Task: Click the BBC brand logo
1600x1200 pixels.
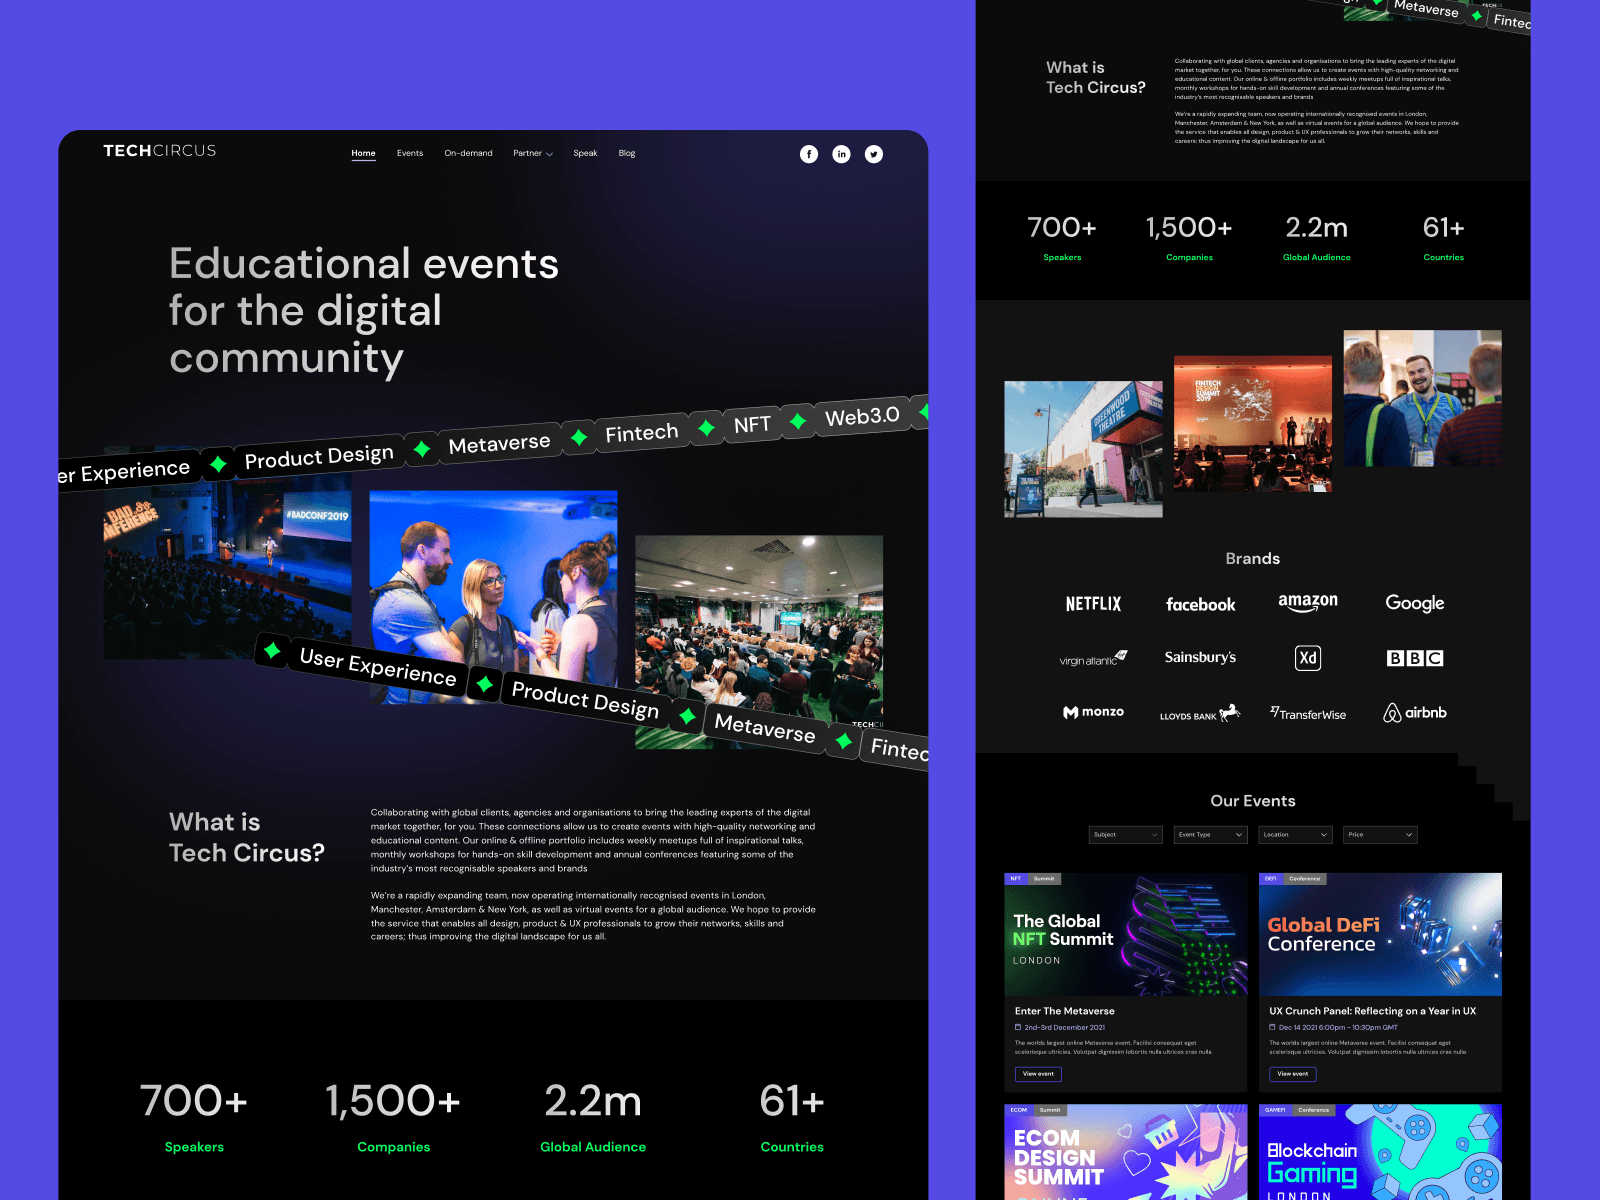Action: tap(1415, 658)
